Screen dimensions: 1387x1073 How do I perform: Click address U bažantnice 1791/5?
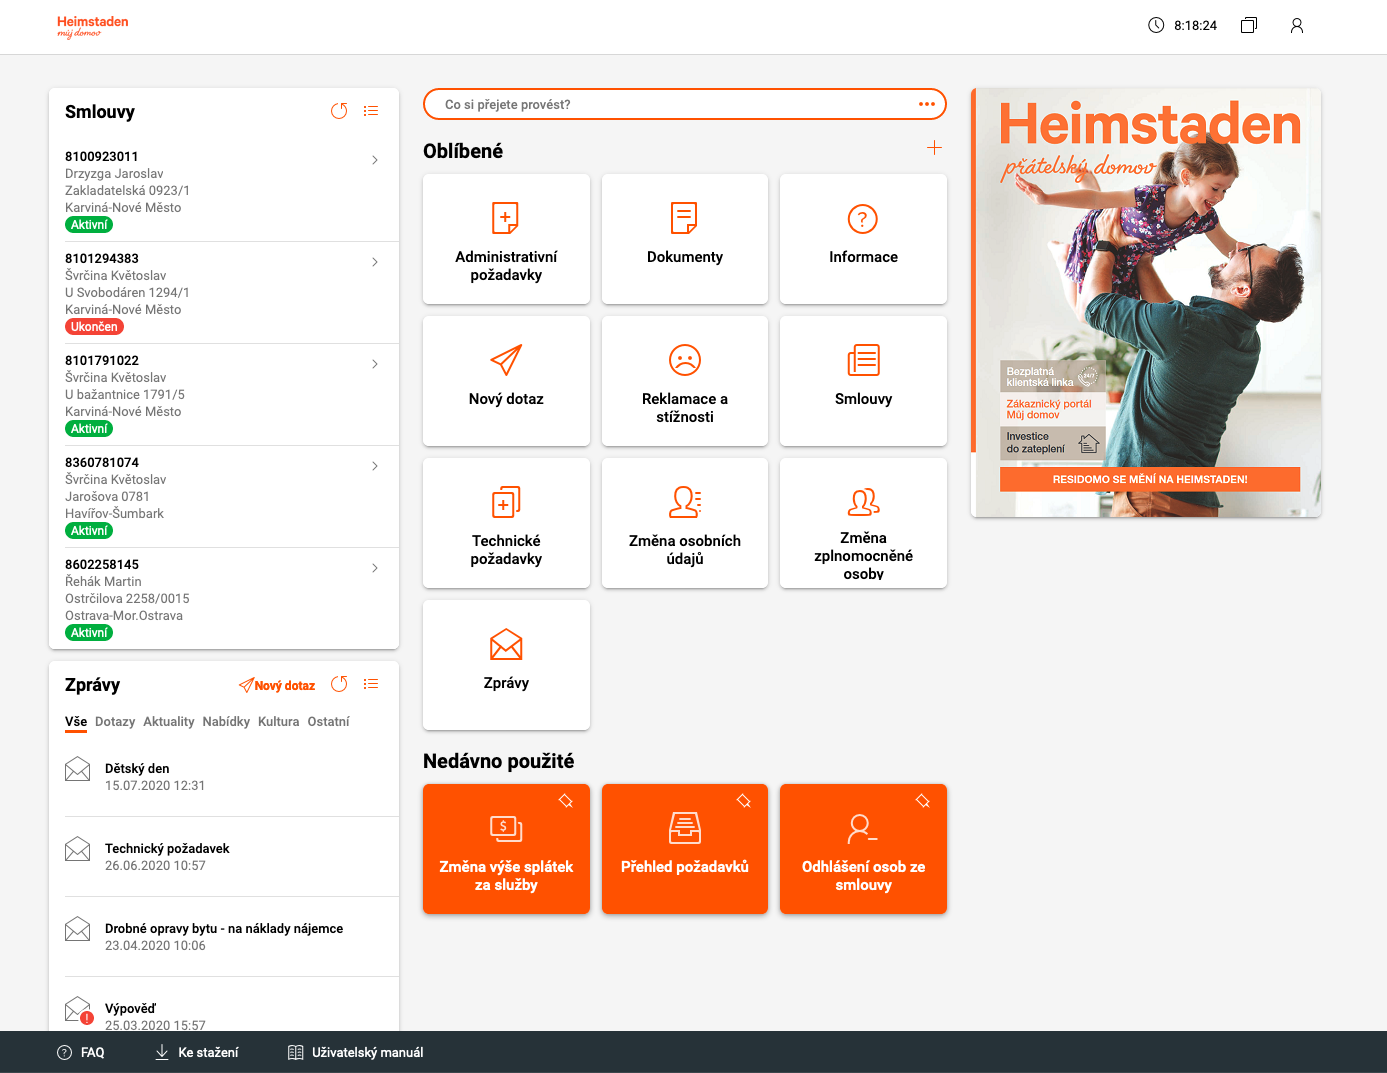pyautogui.click(x=125, y=394)
